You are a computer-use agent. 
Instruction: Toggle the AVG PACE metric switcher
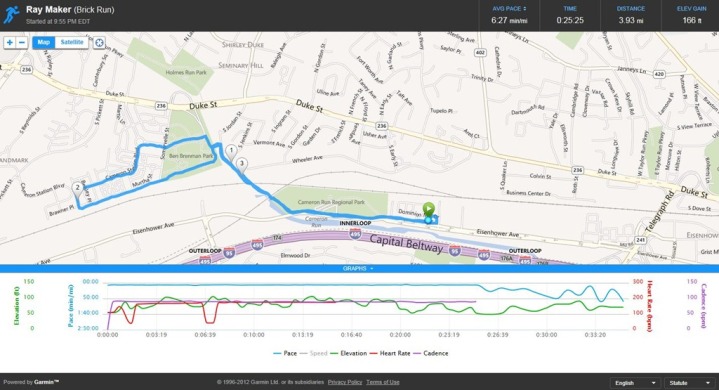509,9
